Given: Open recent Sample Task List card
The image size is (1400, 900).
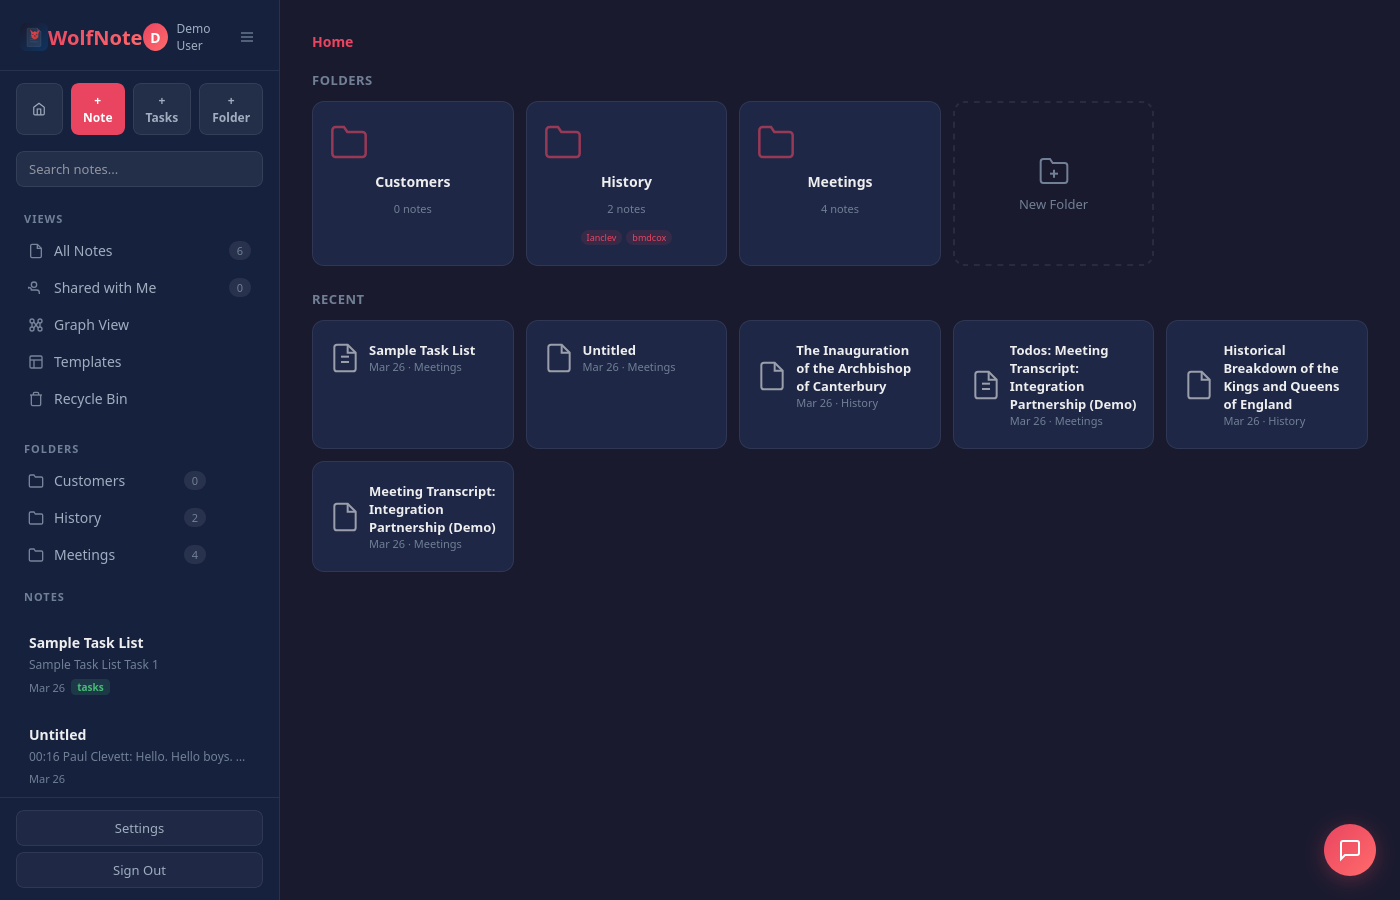Looking at the screenshot, I should [x=413, y=384].
